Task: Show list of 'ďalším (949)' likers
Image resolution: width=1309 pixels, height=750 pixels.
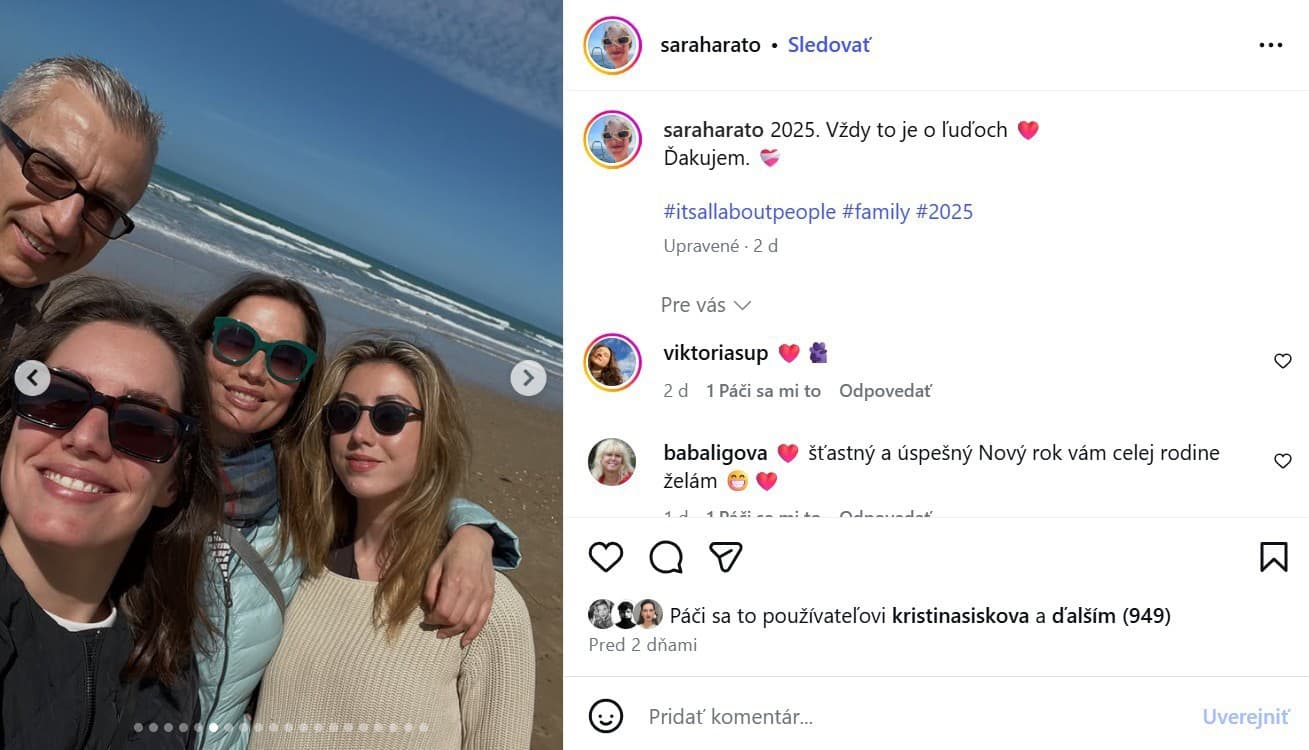Action: [x=1110, y=616]
